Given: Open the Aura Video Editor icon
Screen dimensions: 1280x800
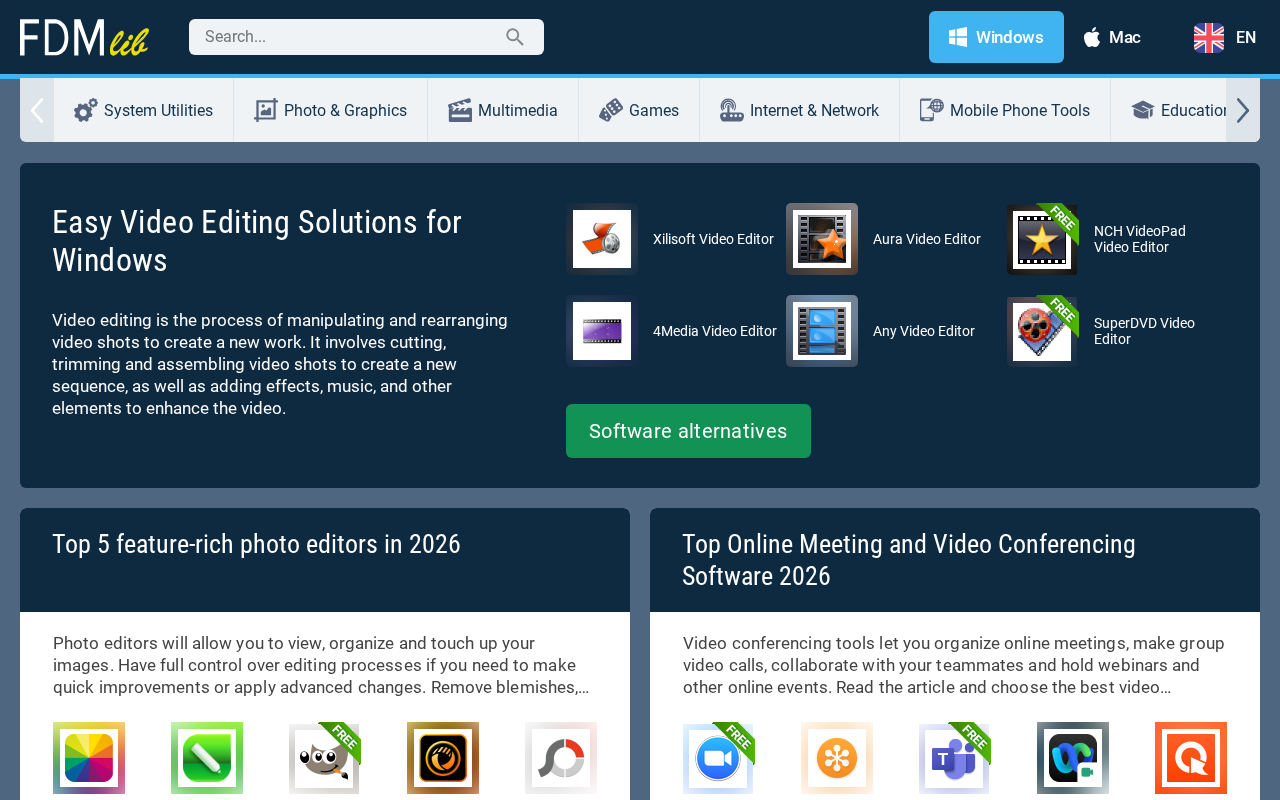Looking at the screenshot, I should tap(822, 239).
